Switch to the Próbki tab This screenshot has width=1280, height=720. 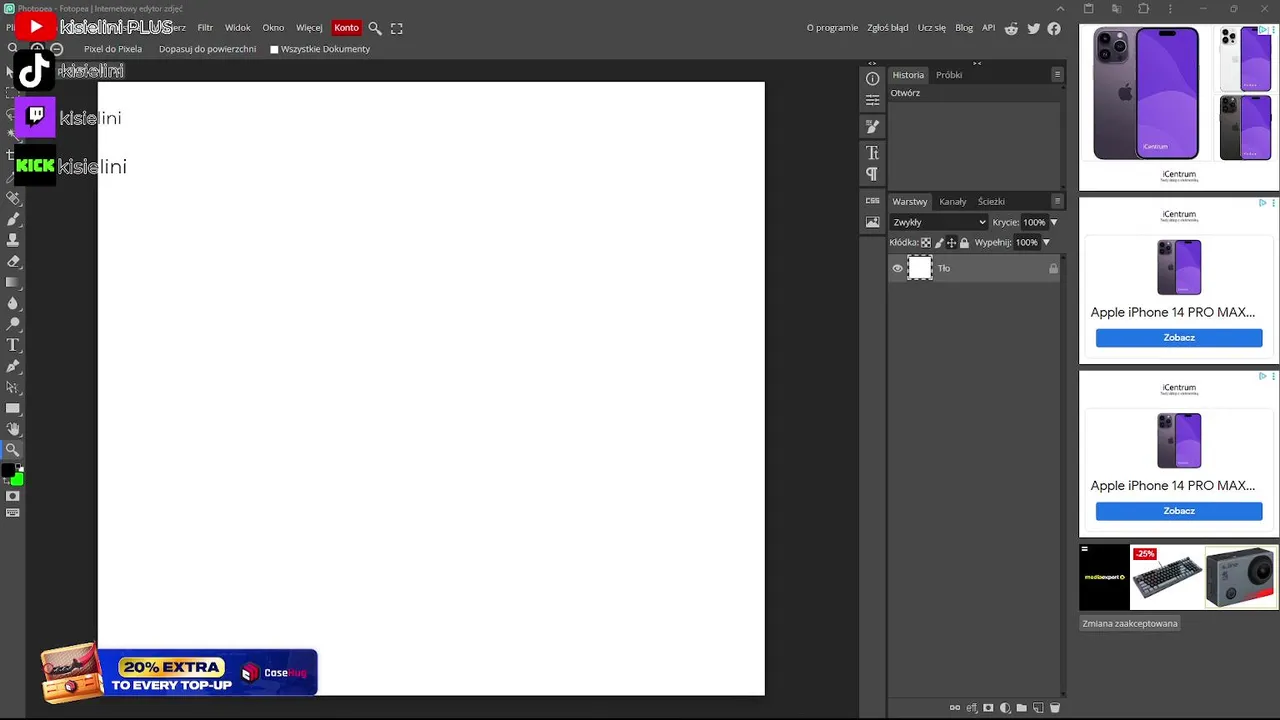coord(949,75)
